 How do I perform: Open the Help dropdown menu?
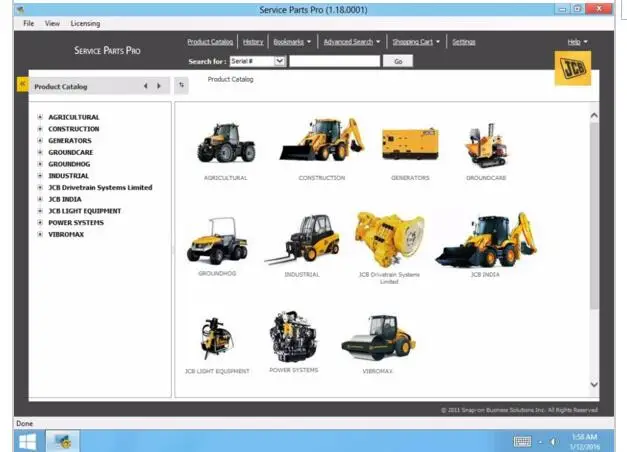pyautogui.click(x=577, y=42)
